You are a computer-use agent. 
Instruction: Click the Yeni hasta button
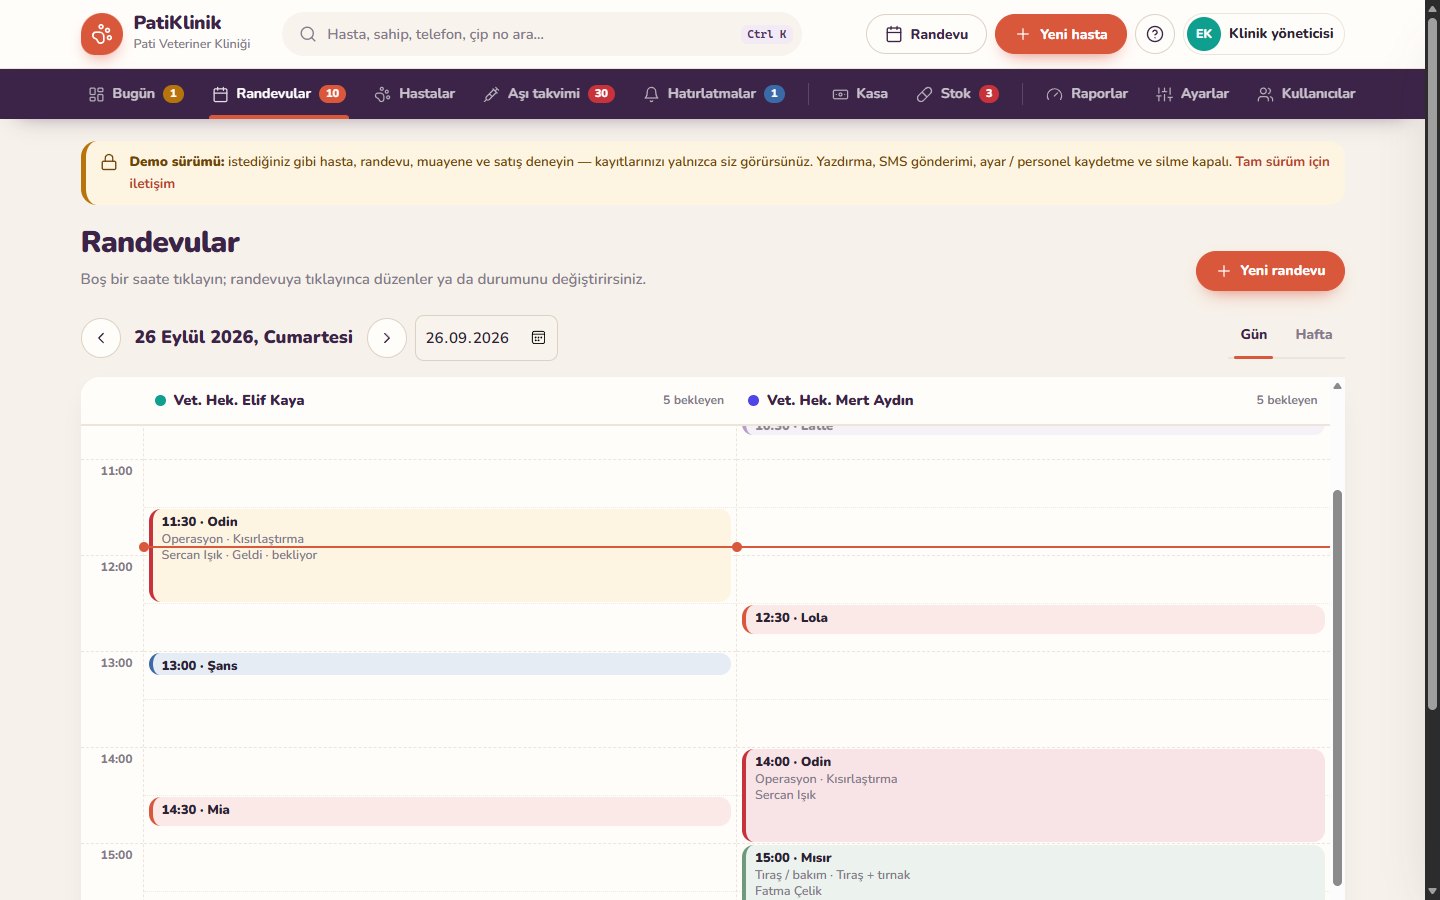(x=1061, y=34)
